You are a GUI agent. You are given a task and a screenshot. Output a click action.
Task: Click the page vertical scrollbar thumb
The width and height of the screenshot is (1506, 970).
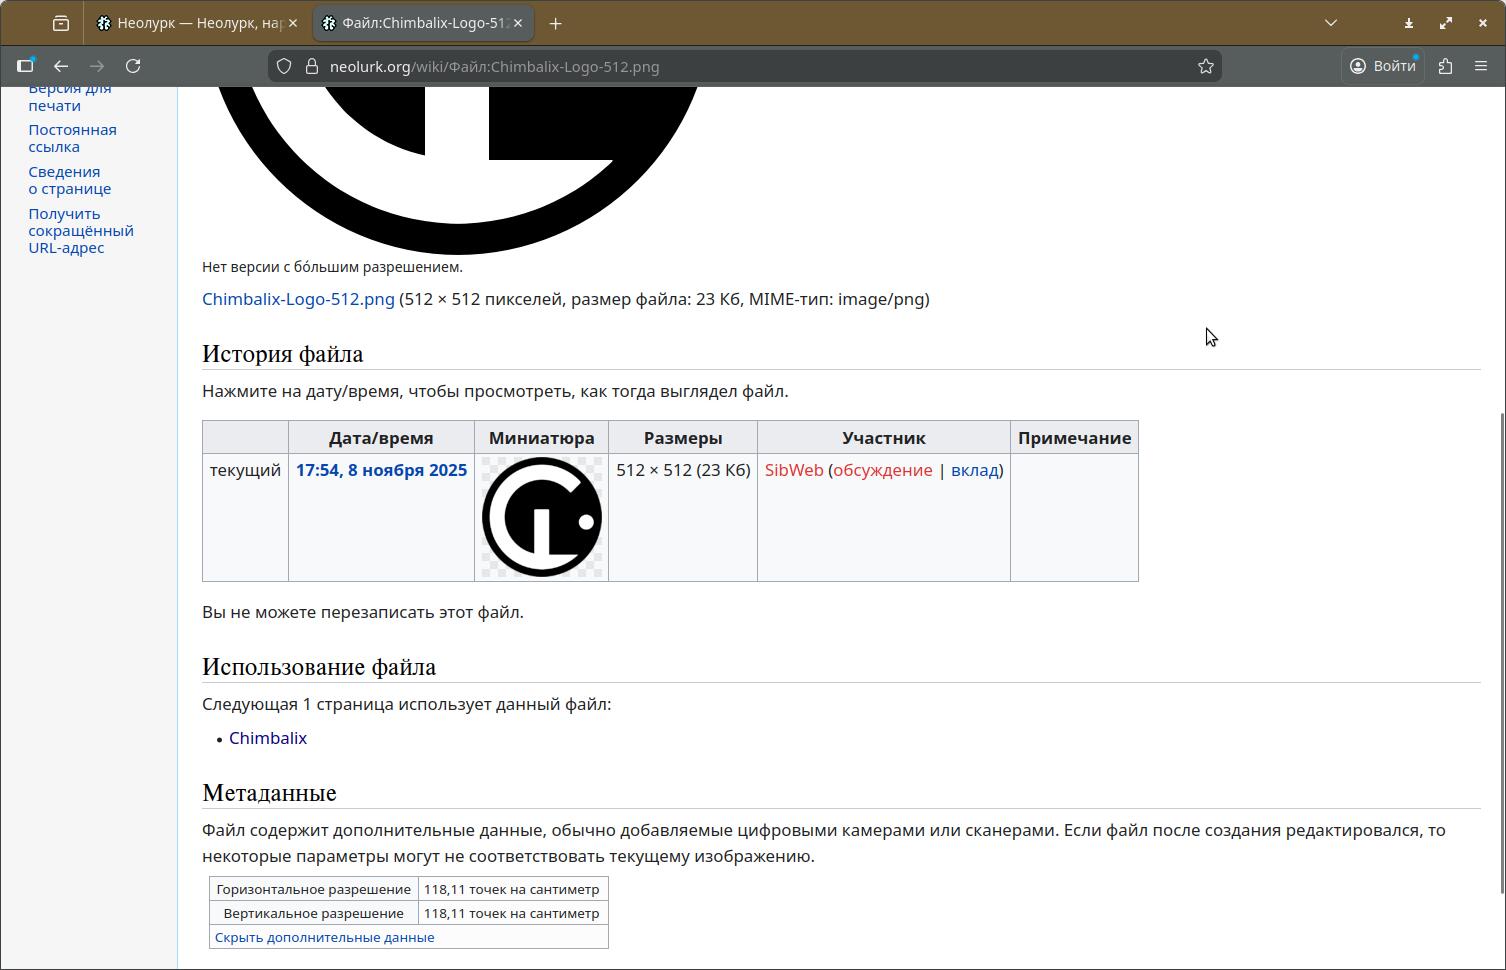click(x=1501, y=653)
